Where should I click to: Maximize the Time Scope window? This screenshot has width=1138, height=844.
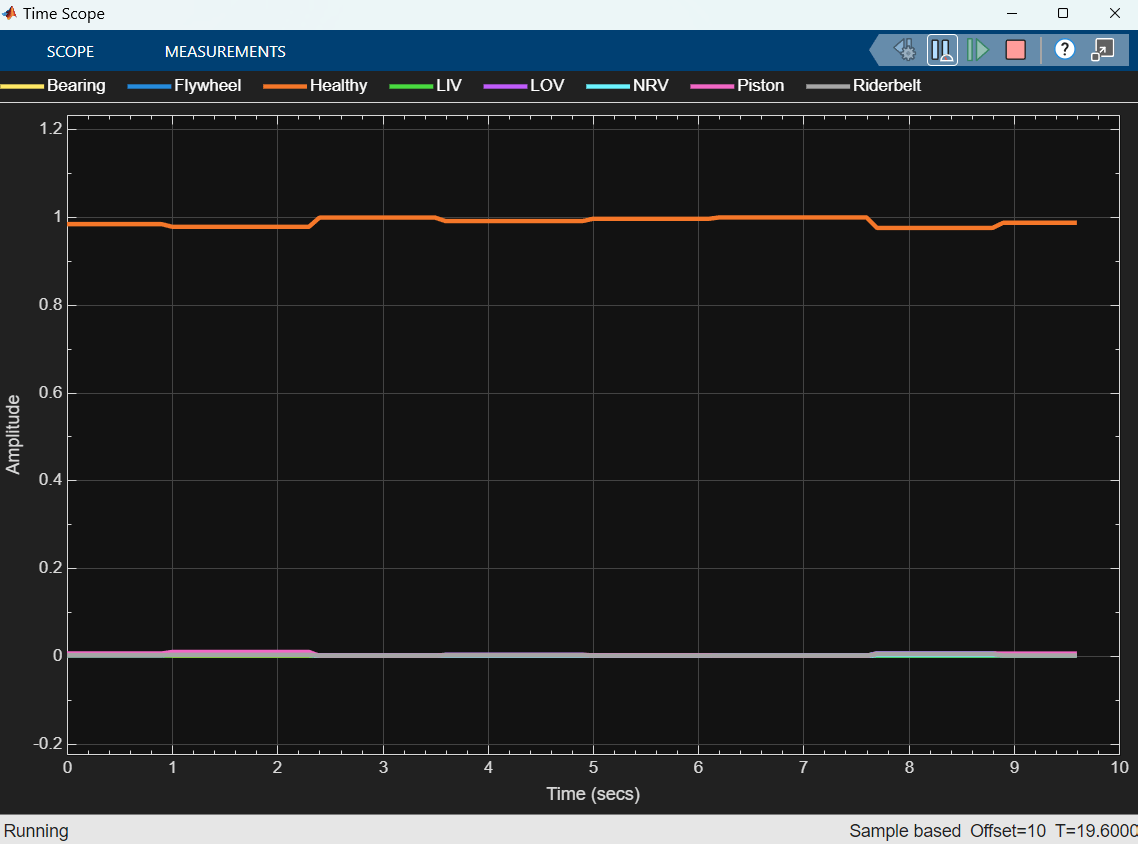pos(1063,14)
